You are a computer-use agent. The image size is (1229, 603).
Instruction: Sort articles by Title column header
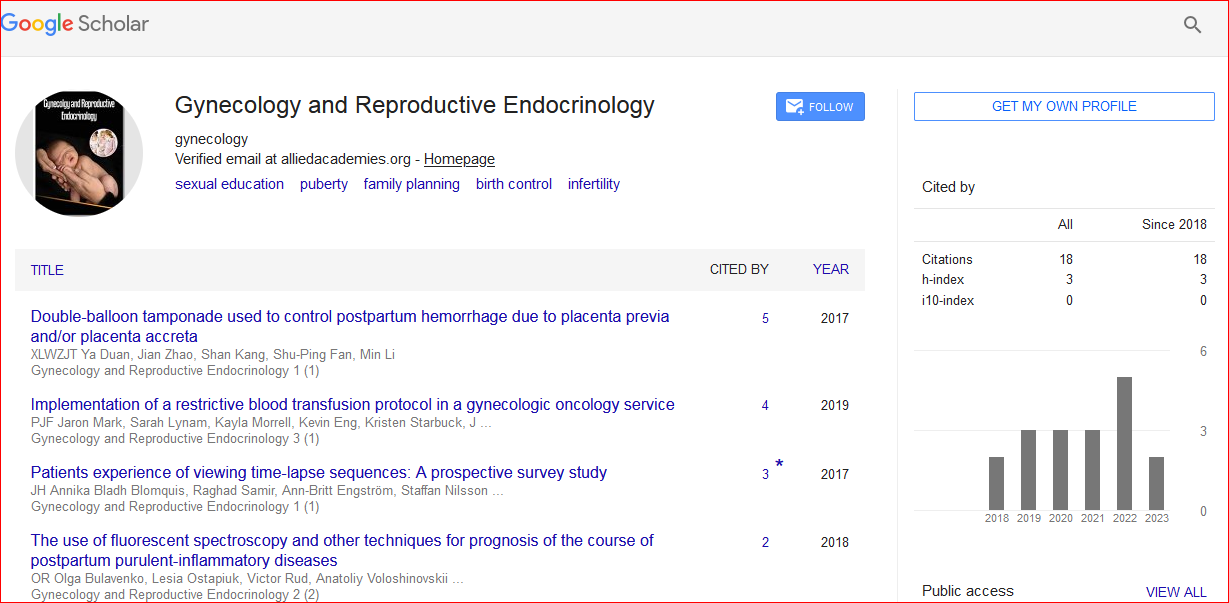pyautogui.click(x=47, y=270)
